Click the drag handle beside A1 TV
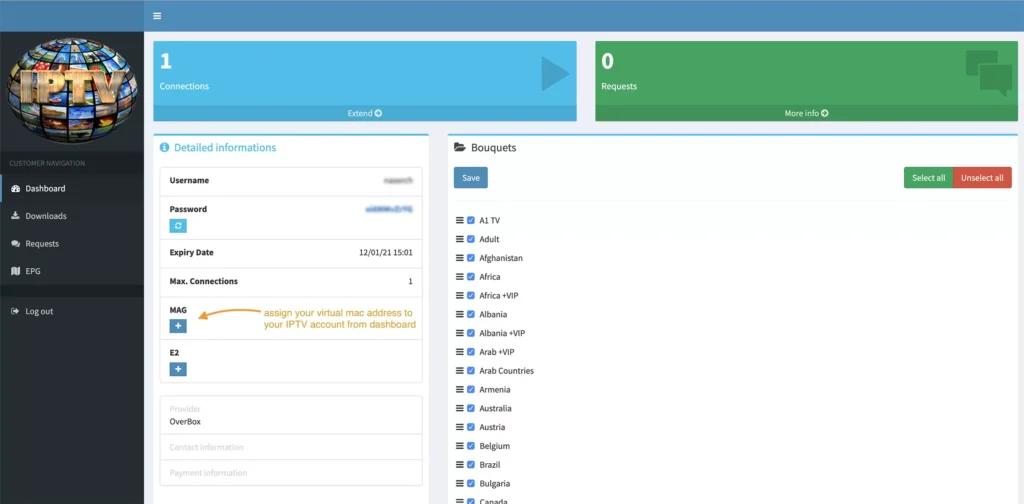This screenshot has height=504, width=1024. (460, 220)
